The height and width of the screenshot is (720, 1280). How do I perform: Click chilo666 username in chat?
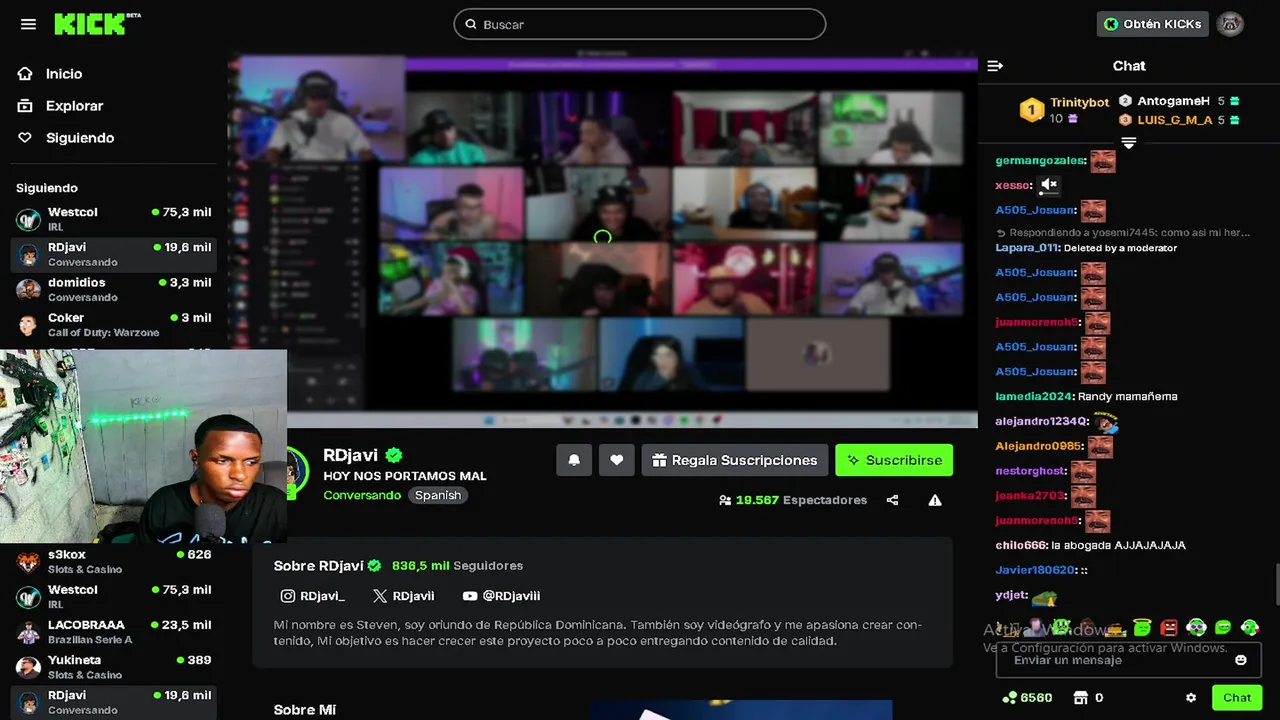pyautogui.click(x=1022, y=546)
